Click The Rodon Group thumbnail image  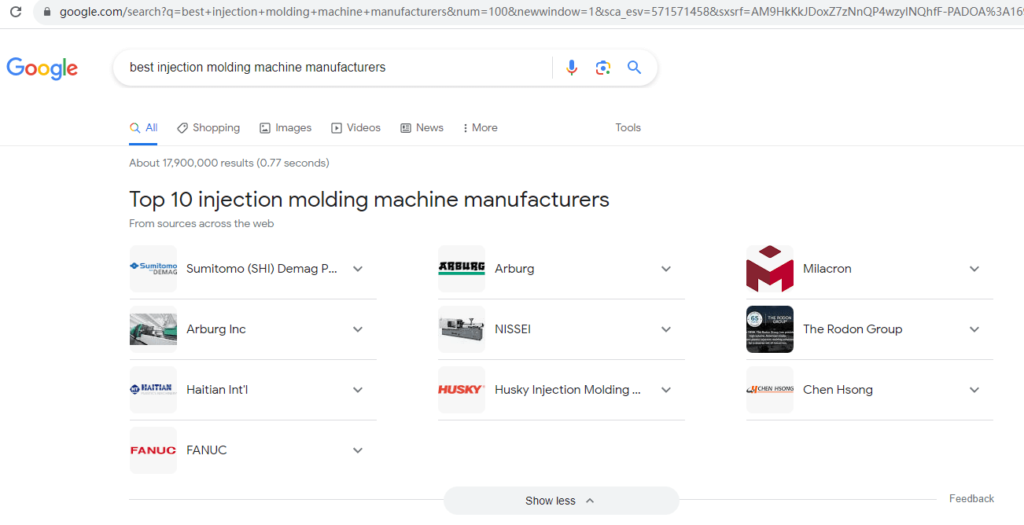pos(770,329)
